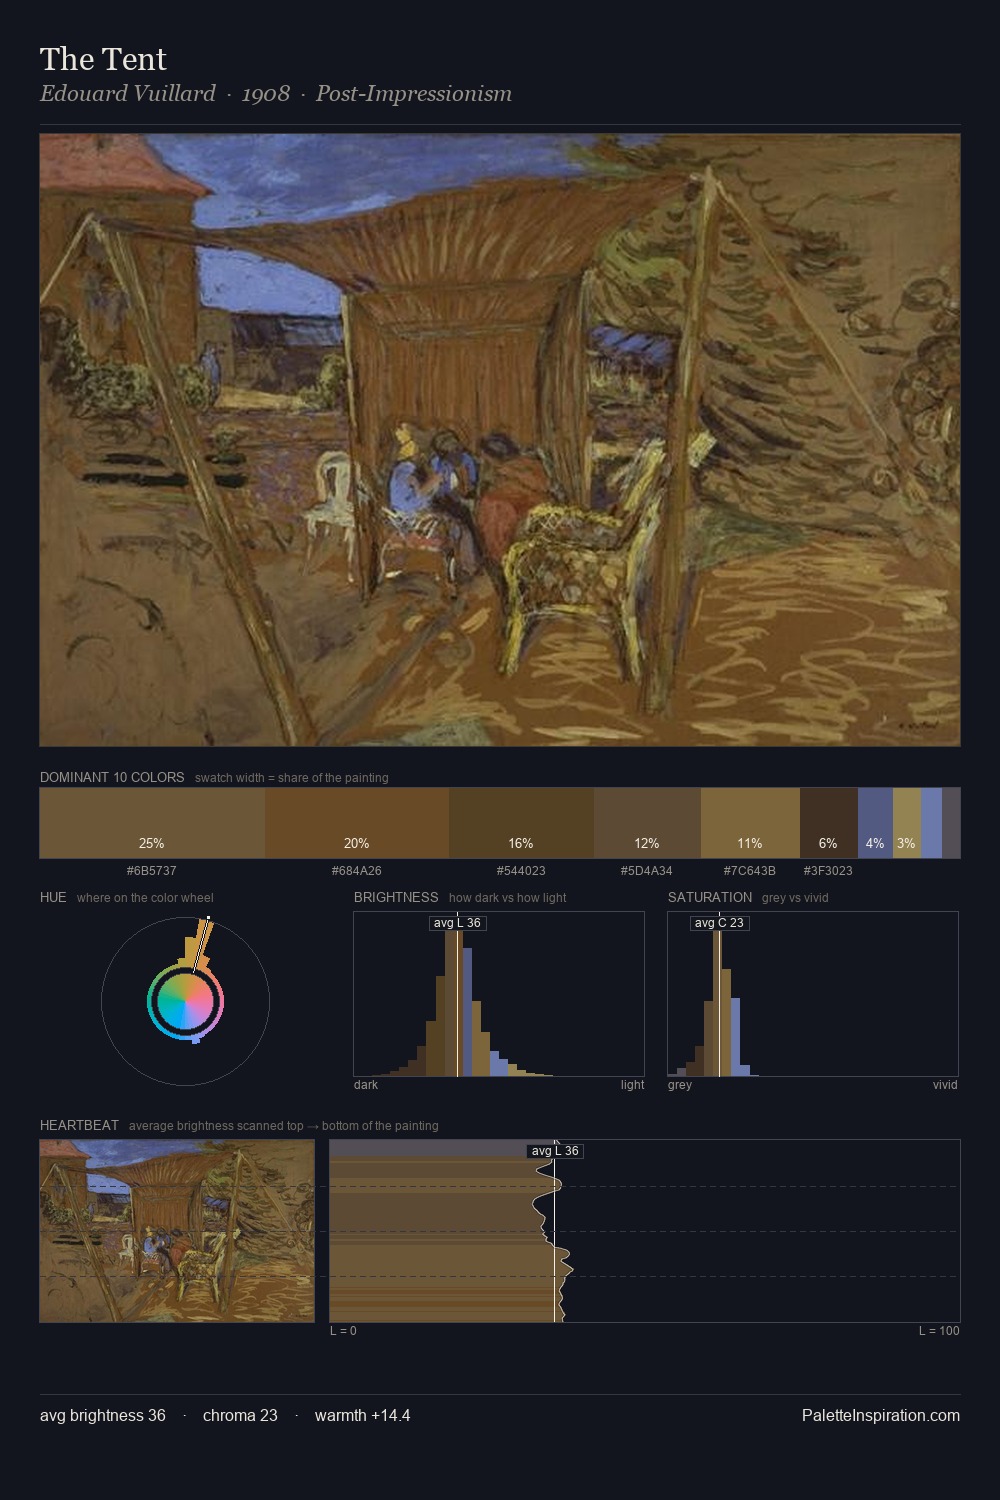The image size is (1000, 1500).
Task: Click the 'avg L 36' label in heartbeat chart
Action: point(555,1151)
